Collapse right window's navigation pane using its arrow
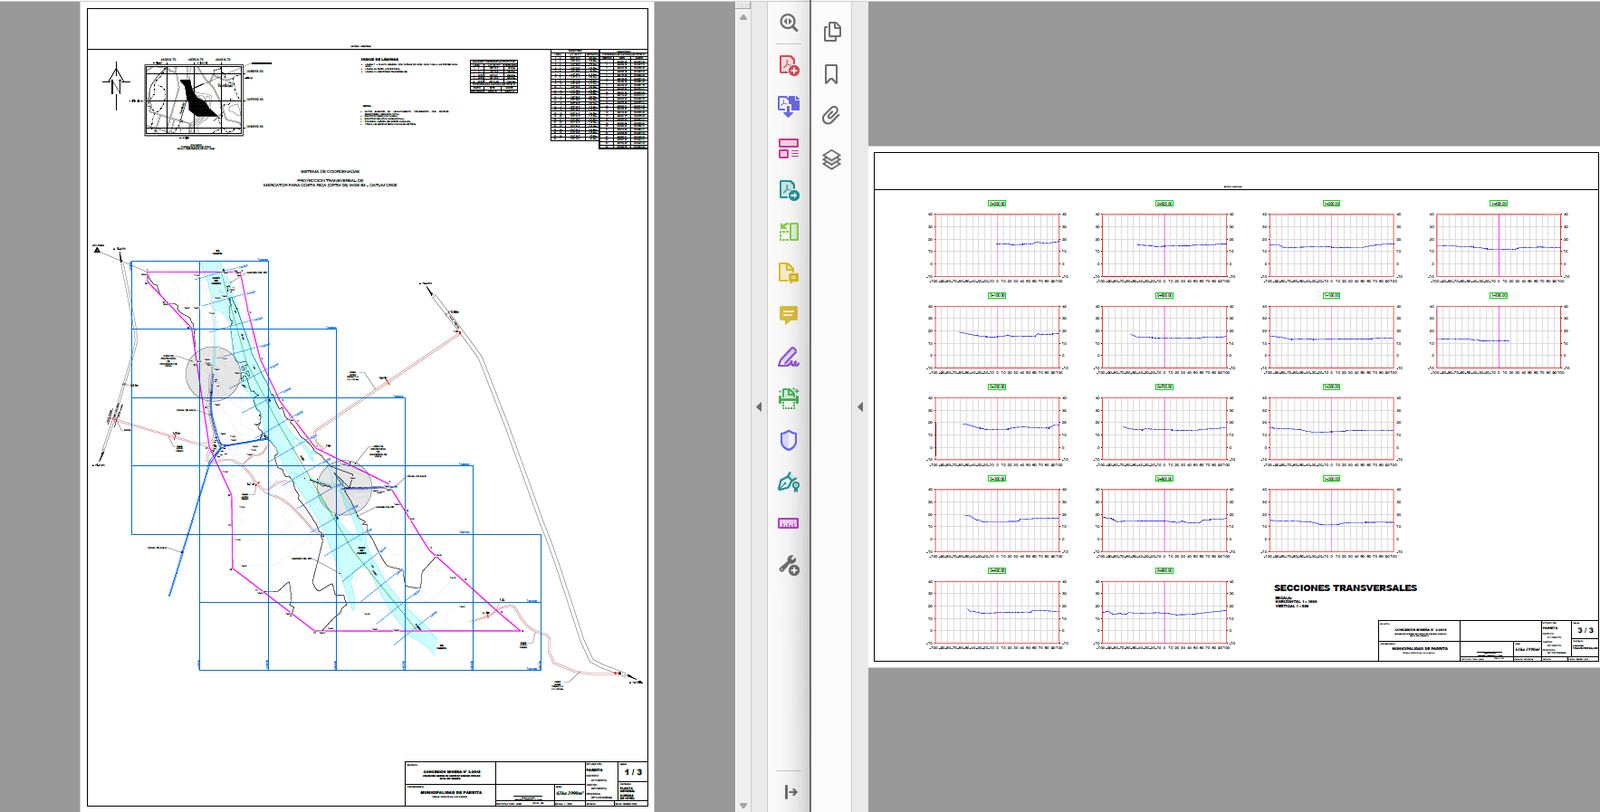The image size is (1600, 812). 860,406
